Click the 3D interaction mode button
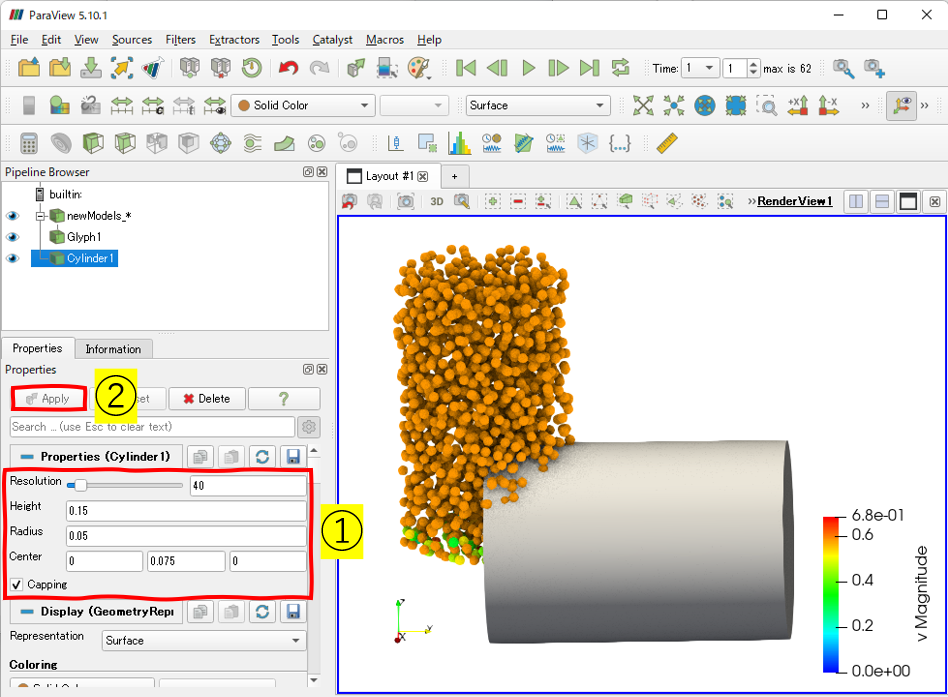 (437, 201)
